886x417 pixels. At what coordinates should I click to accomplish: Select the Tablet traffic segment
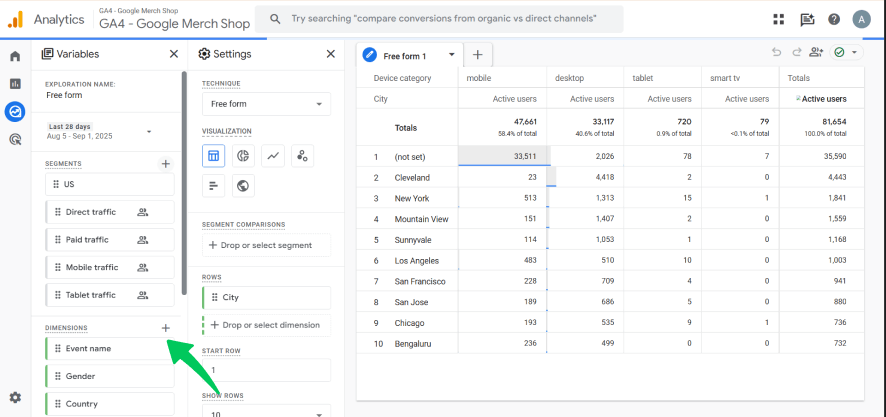coord(110,295)
